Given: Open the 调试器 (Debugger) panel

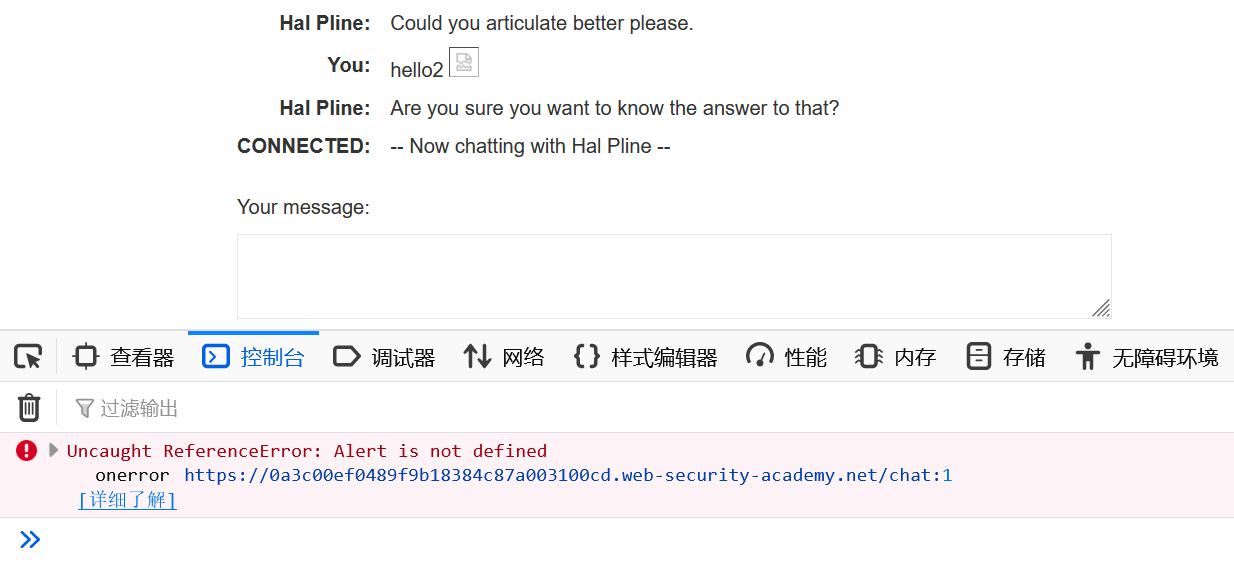Looking at the screenshot, I should pos(384,357).
